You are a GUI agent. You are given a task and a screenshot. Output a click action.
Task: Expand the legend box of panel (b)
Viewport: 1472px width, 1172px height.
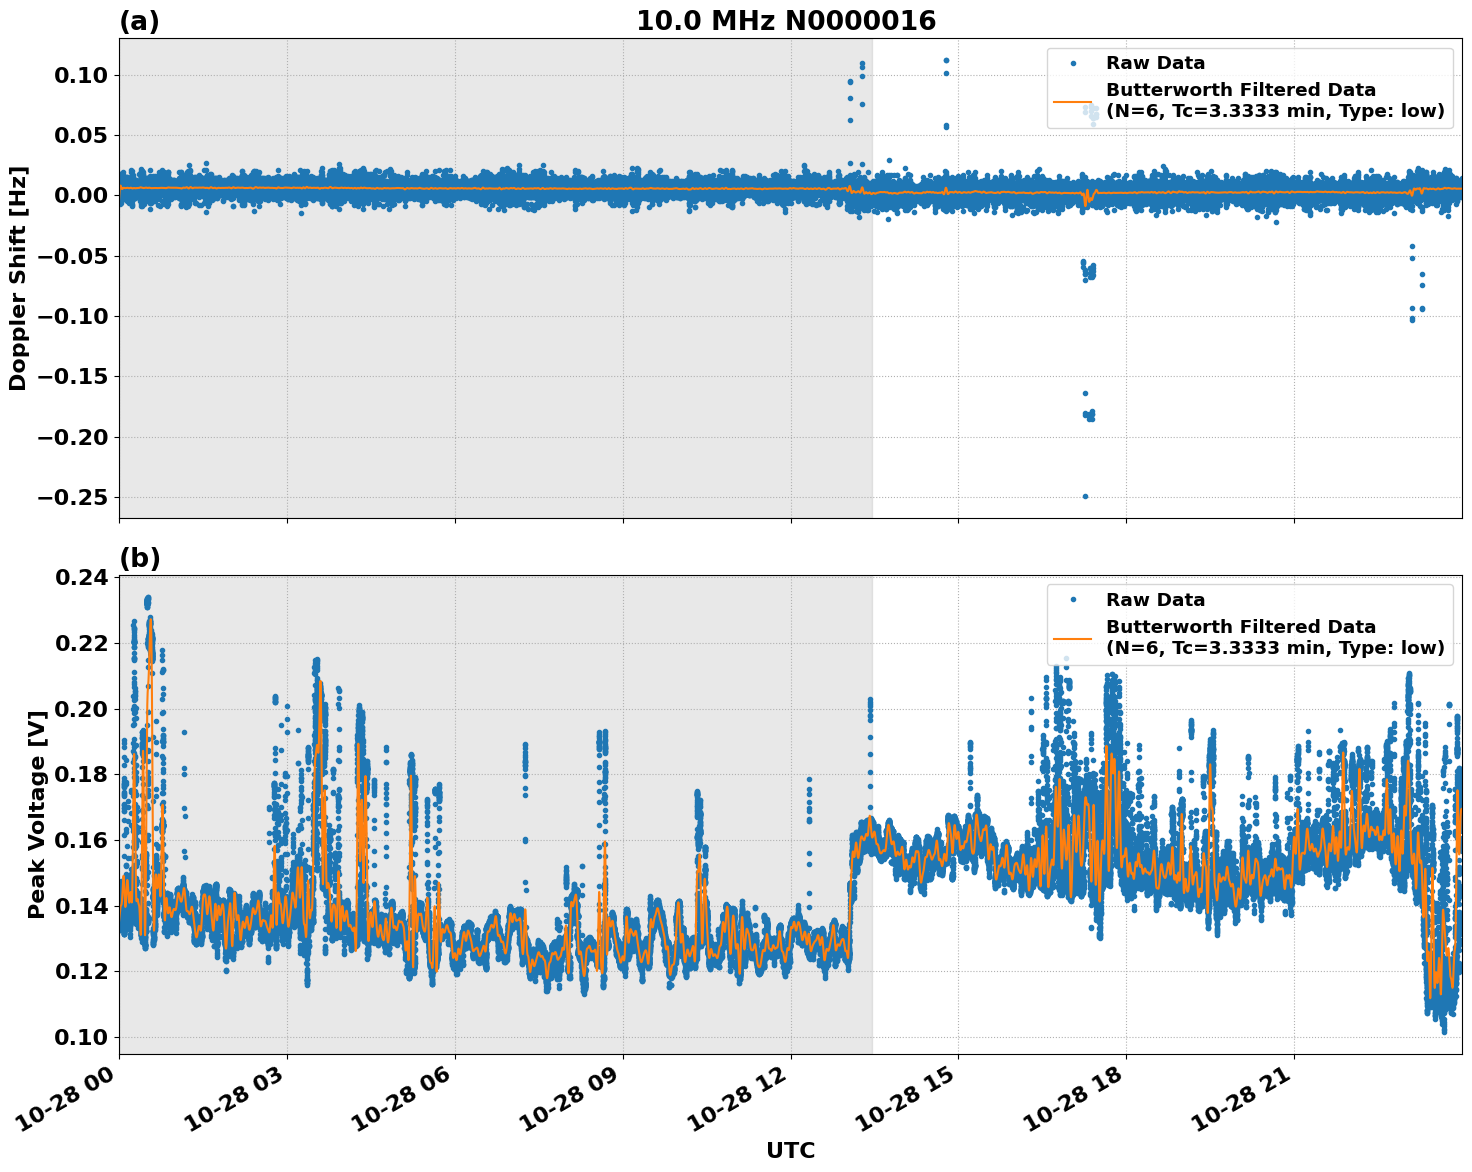[x=1250, y=622]
